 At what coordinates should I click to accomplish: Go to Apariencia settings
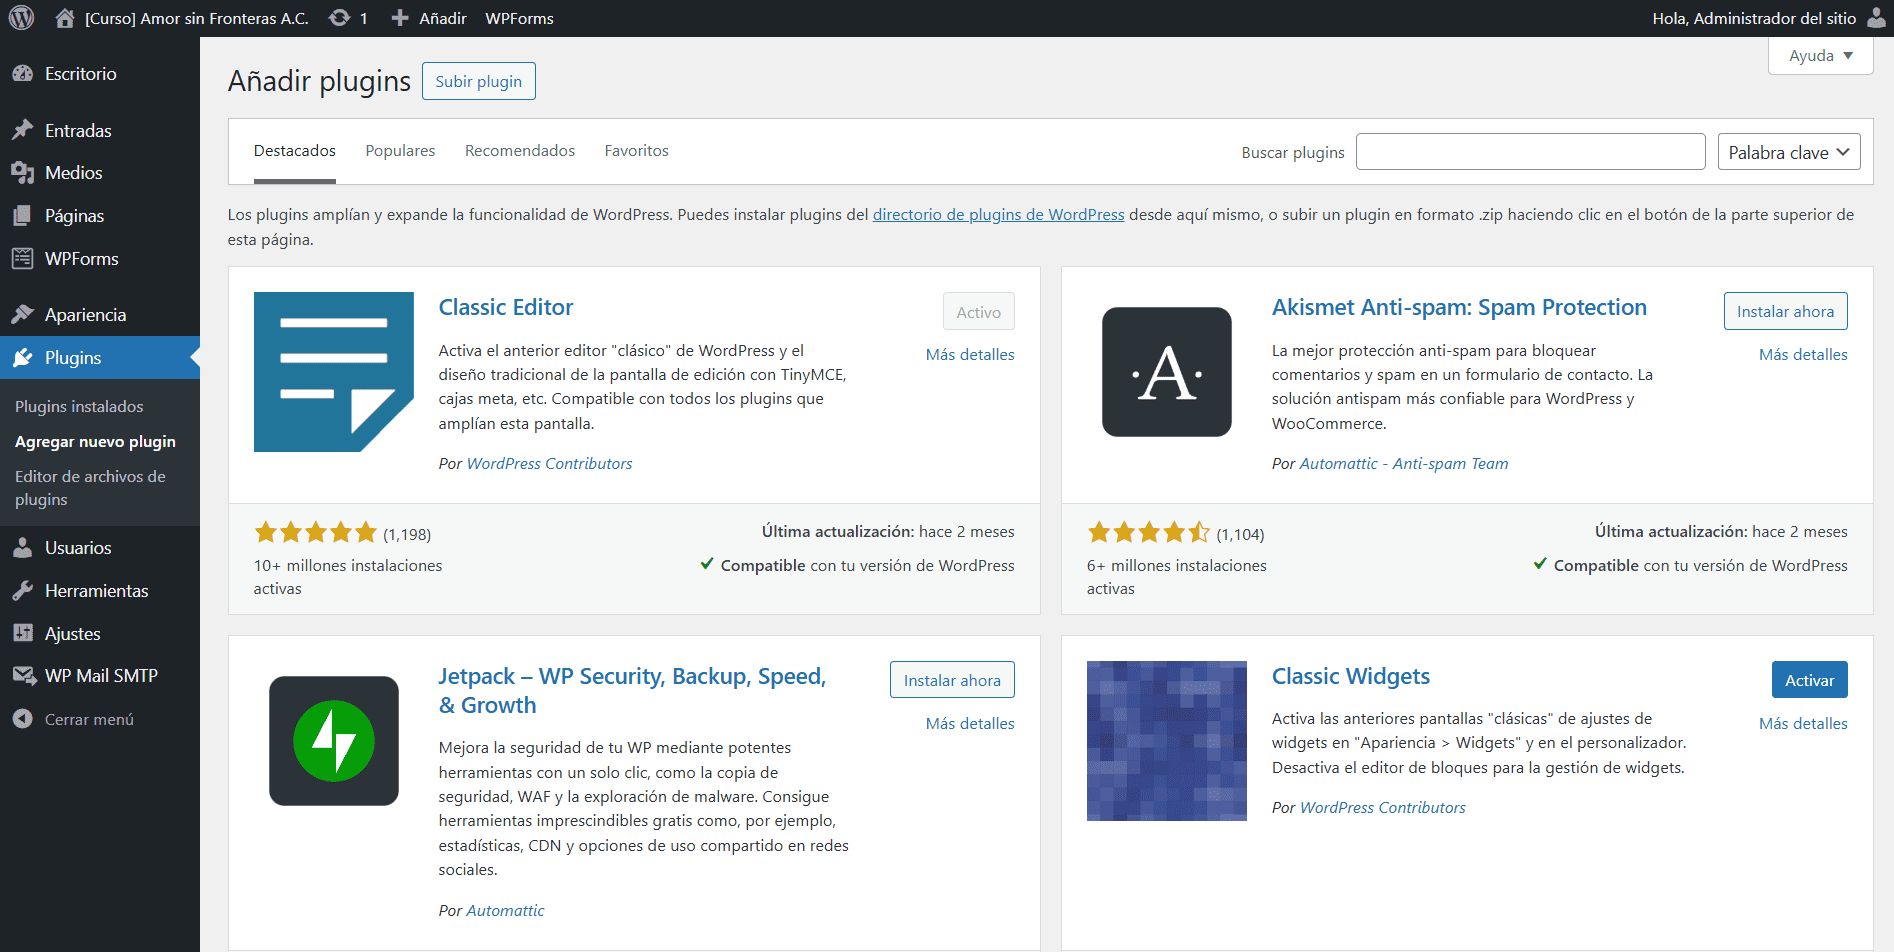click(x=85, y=315)
